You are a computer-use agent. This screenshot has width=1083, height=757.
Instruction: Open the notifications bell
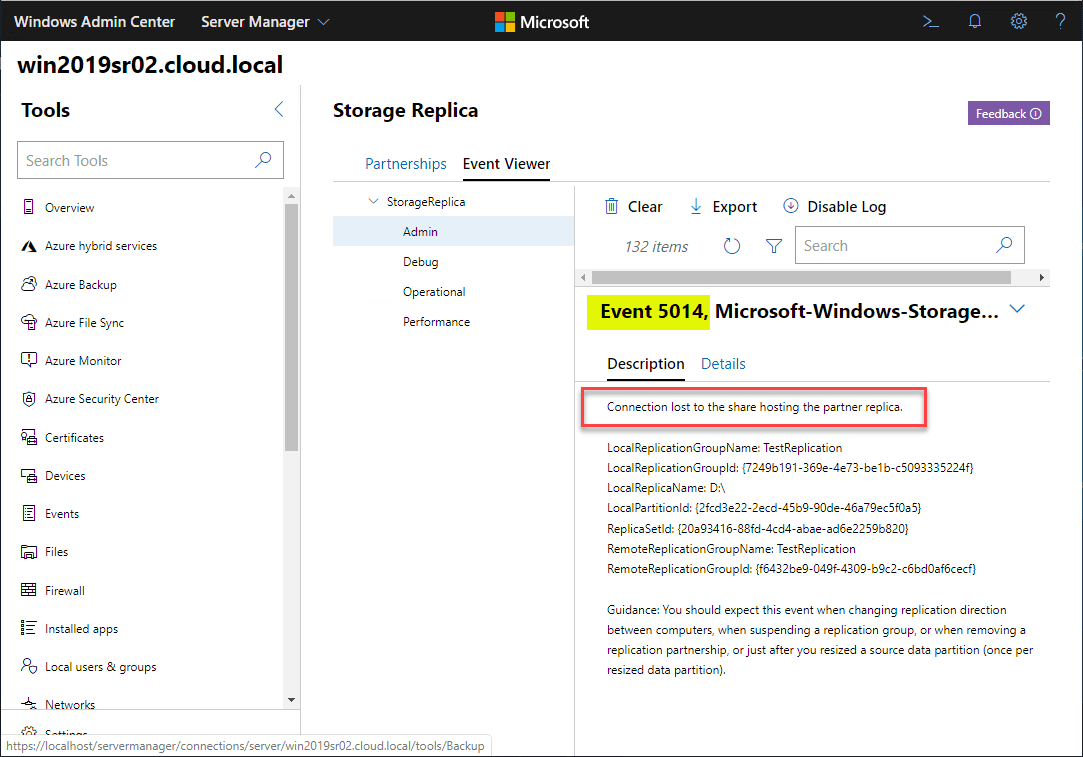pos(975,21)
